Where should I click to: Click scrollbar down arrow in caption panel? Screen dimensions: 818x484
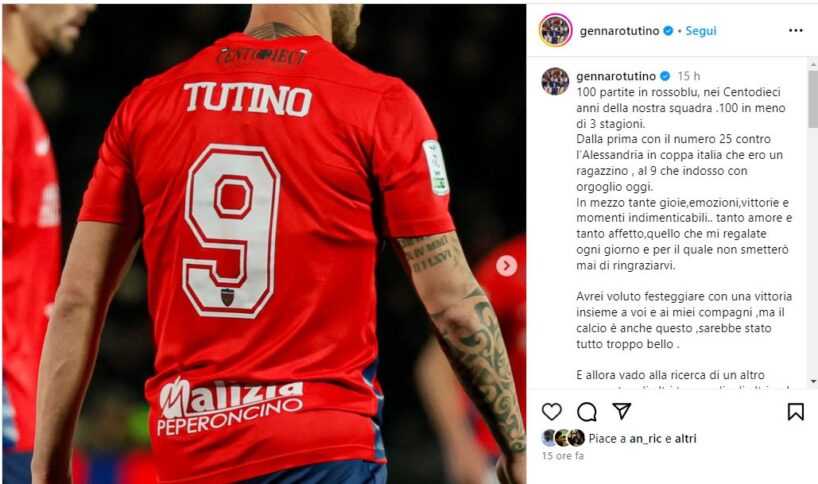(813, 382)
